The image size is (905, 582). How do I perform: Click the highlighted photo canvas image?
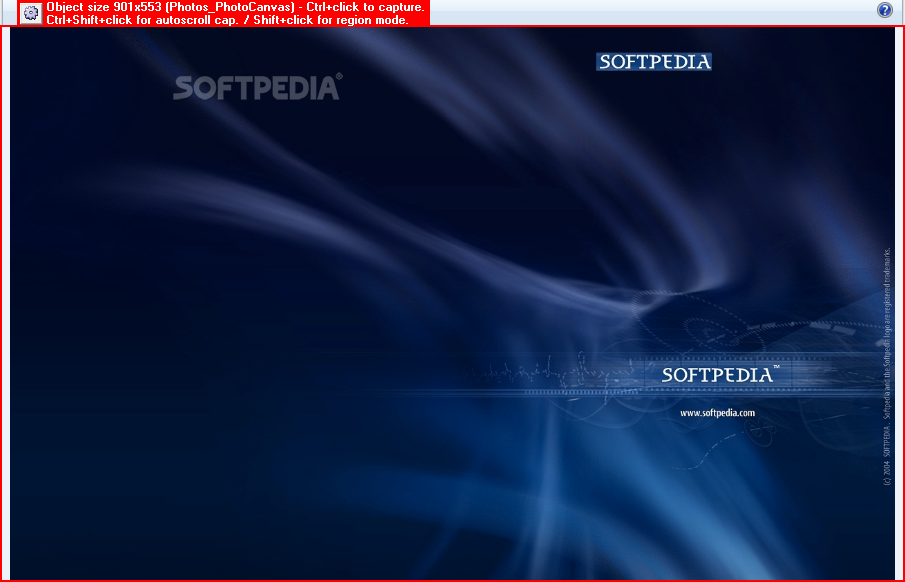point(452,303)
